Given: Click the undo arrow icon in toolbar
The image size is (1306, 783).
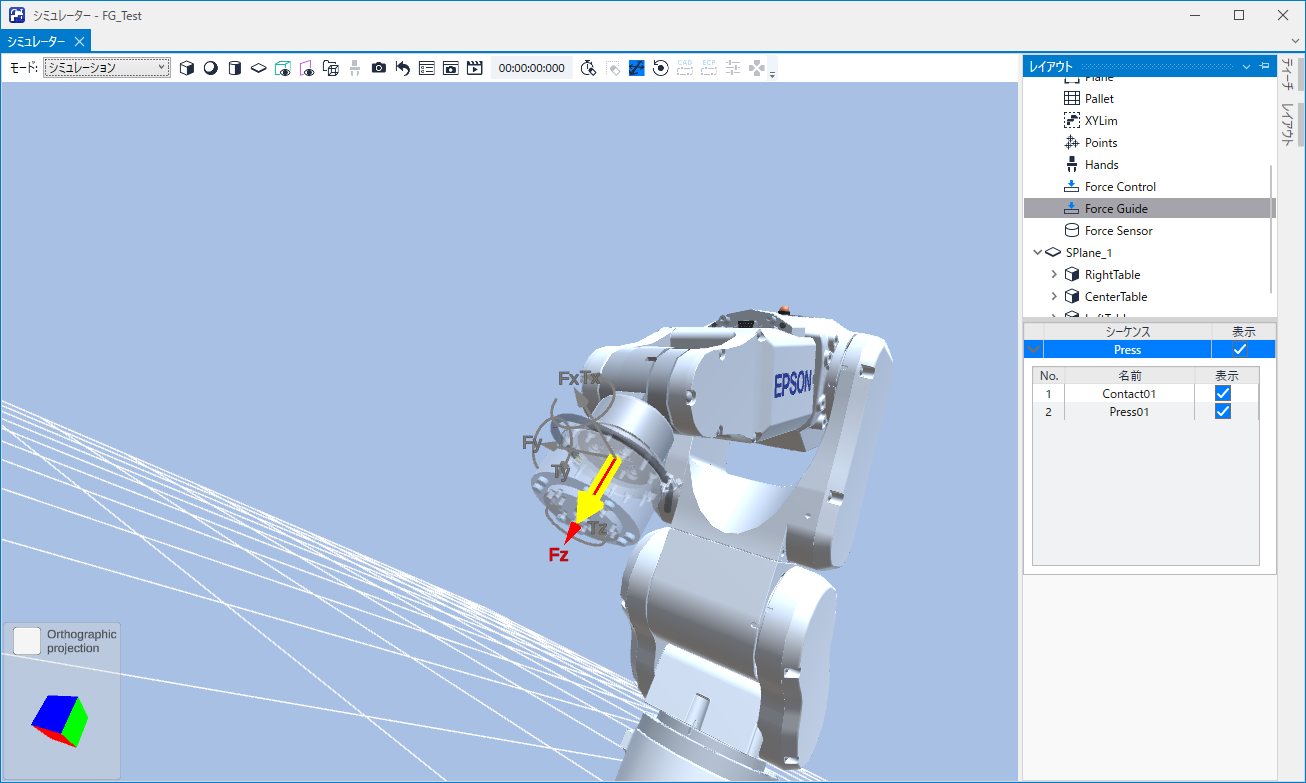Looking at the screenshot, I should click(403, 68).
